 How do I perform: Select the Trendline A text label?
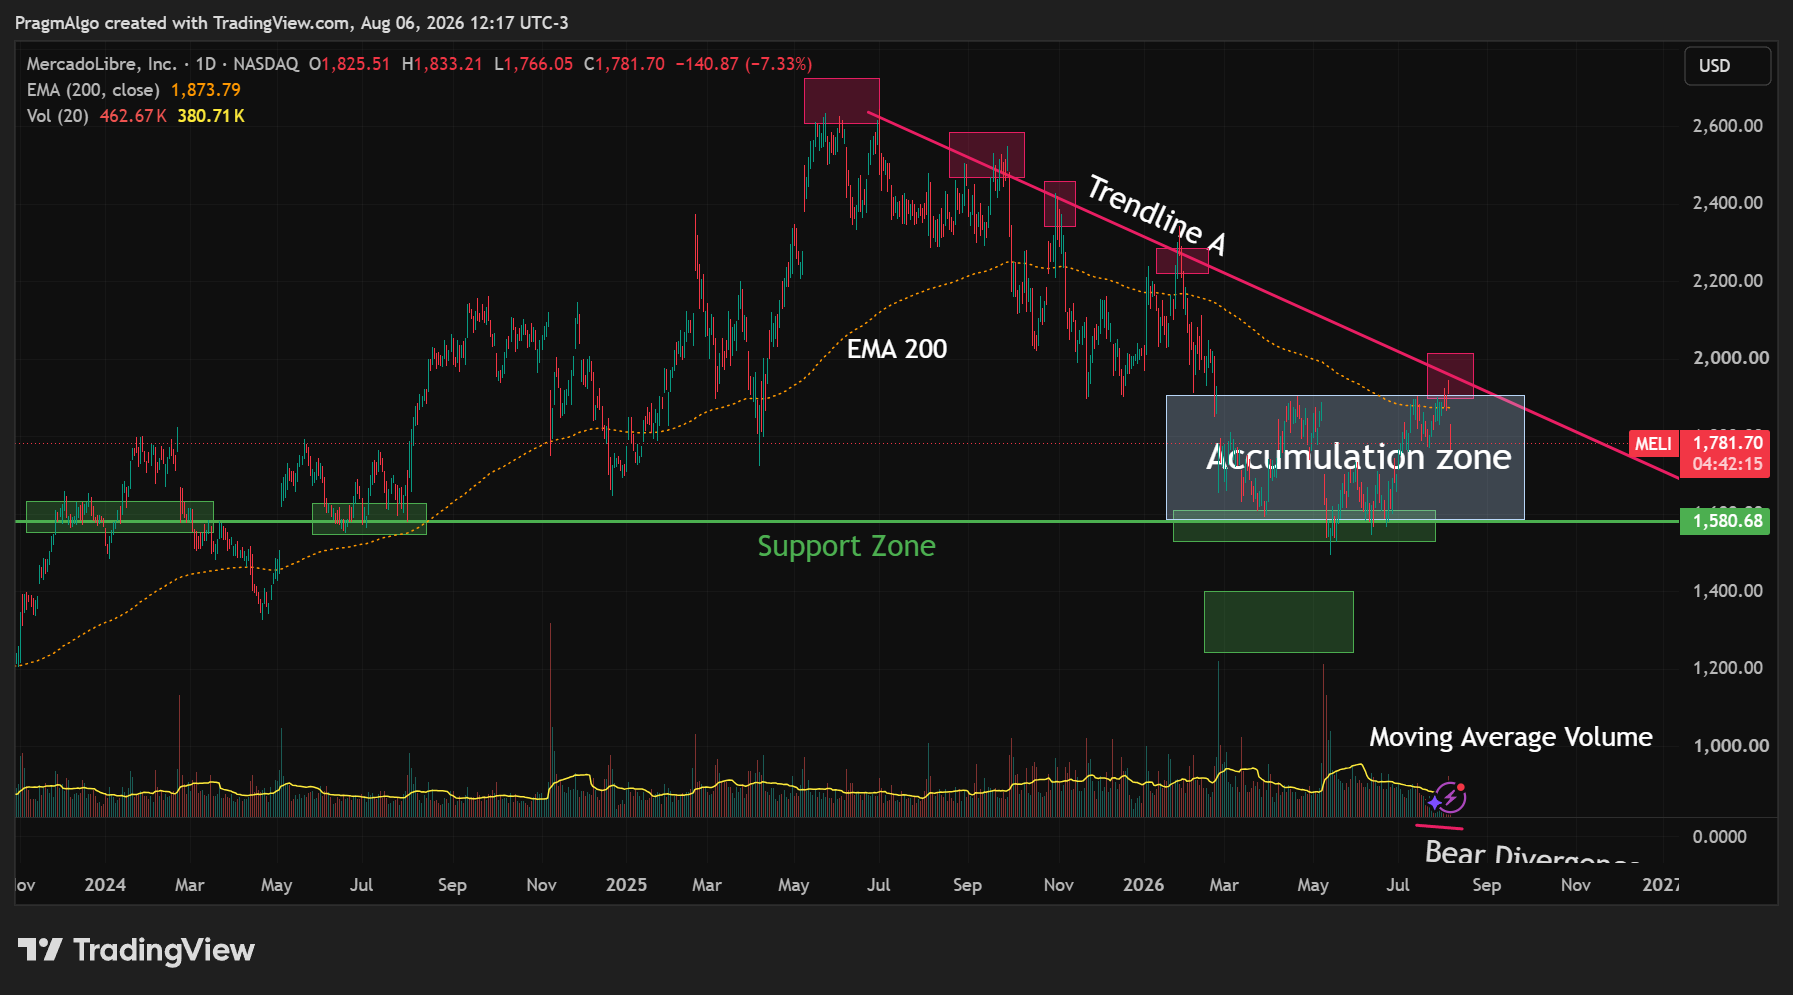pyautogui.click(x=1157, y=214)
